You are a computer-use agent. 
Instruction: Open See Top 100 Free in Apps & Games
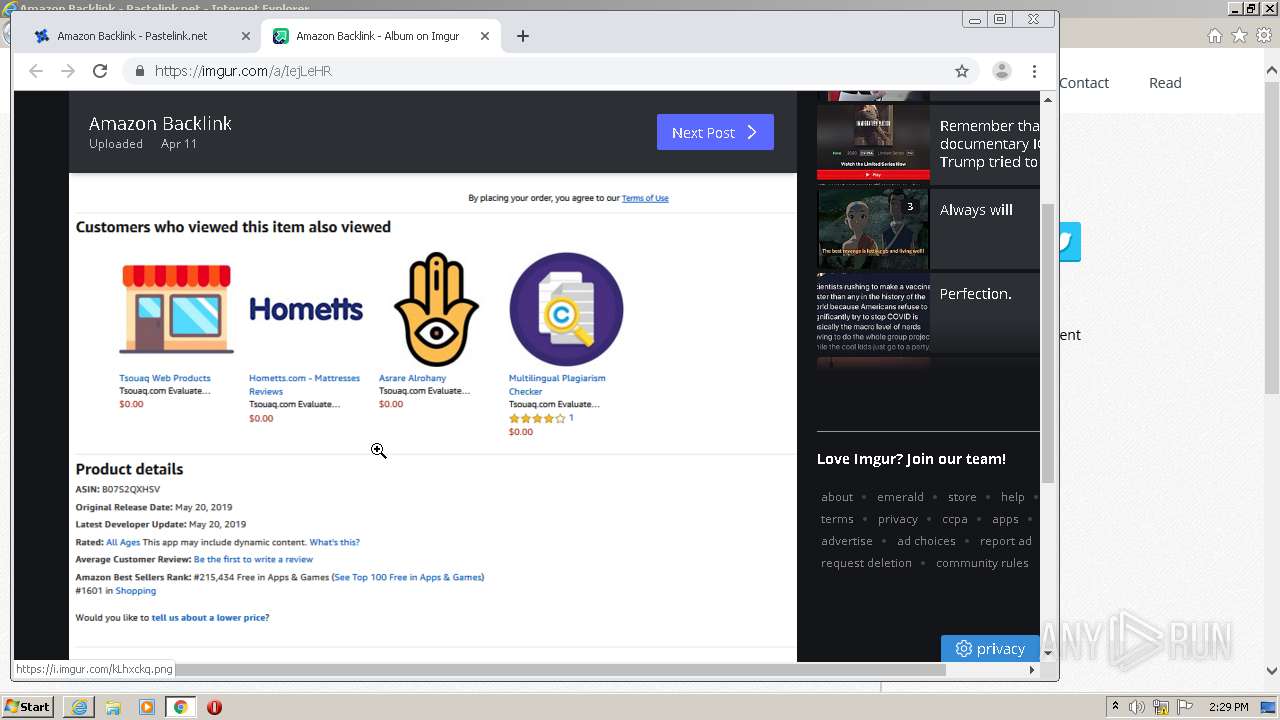click(x=407, y=577)
